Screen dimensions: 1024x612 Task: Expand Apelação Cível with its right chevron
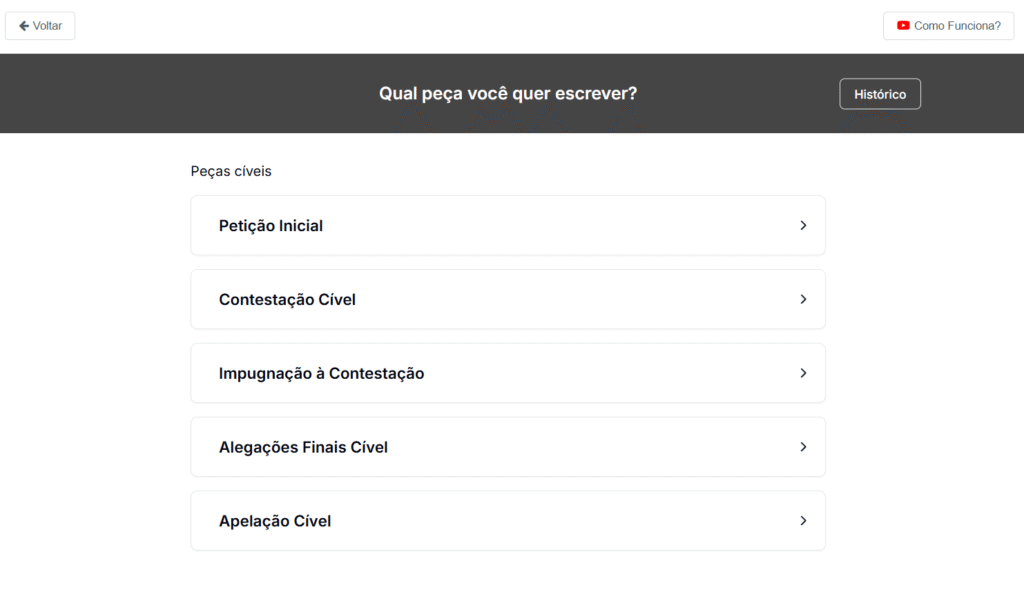pyautogui.click(x=803, y=521)
